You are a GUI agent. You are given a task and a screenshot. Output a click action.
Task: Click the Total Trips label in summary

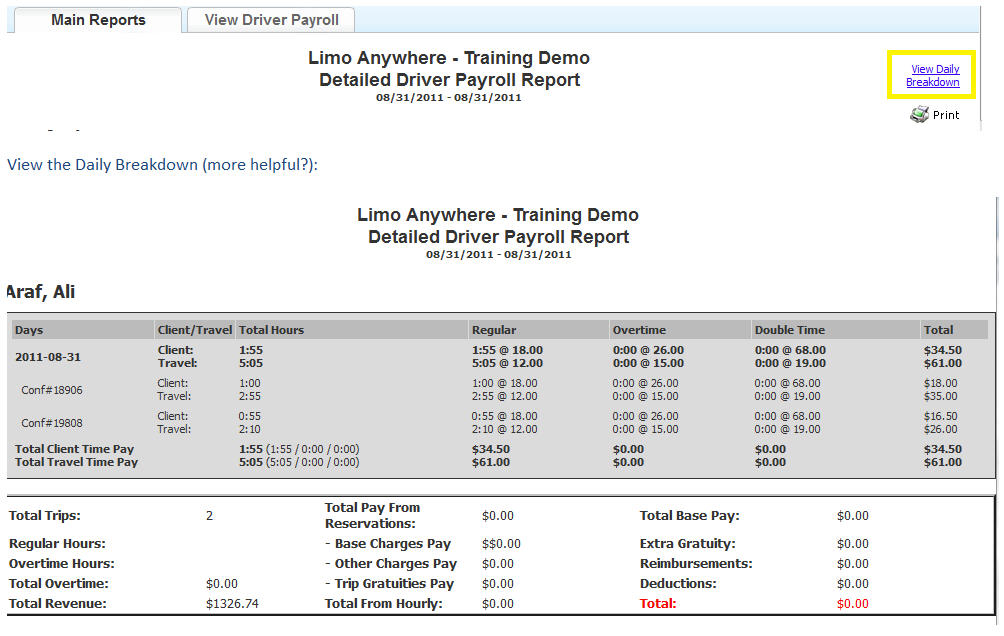pyautogui.click(x=45, y=516)
